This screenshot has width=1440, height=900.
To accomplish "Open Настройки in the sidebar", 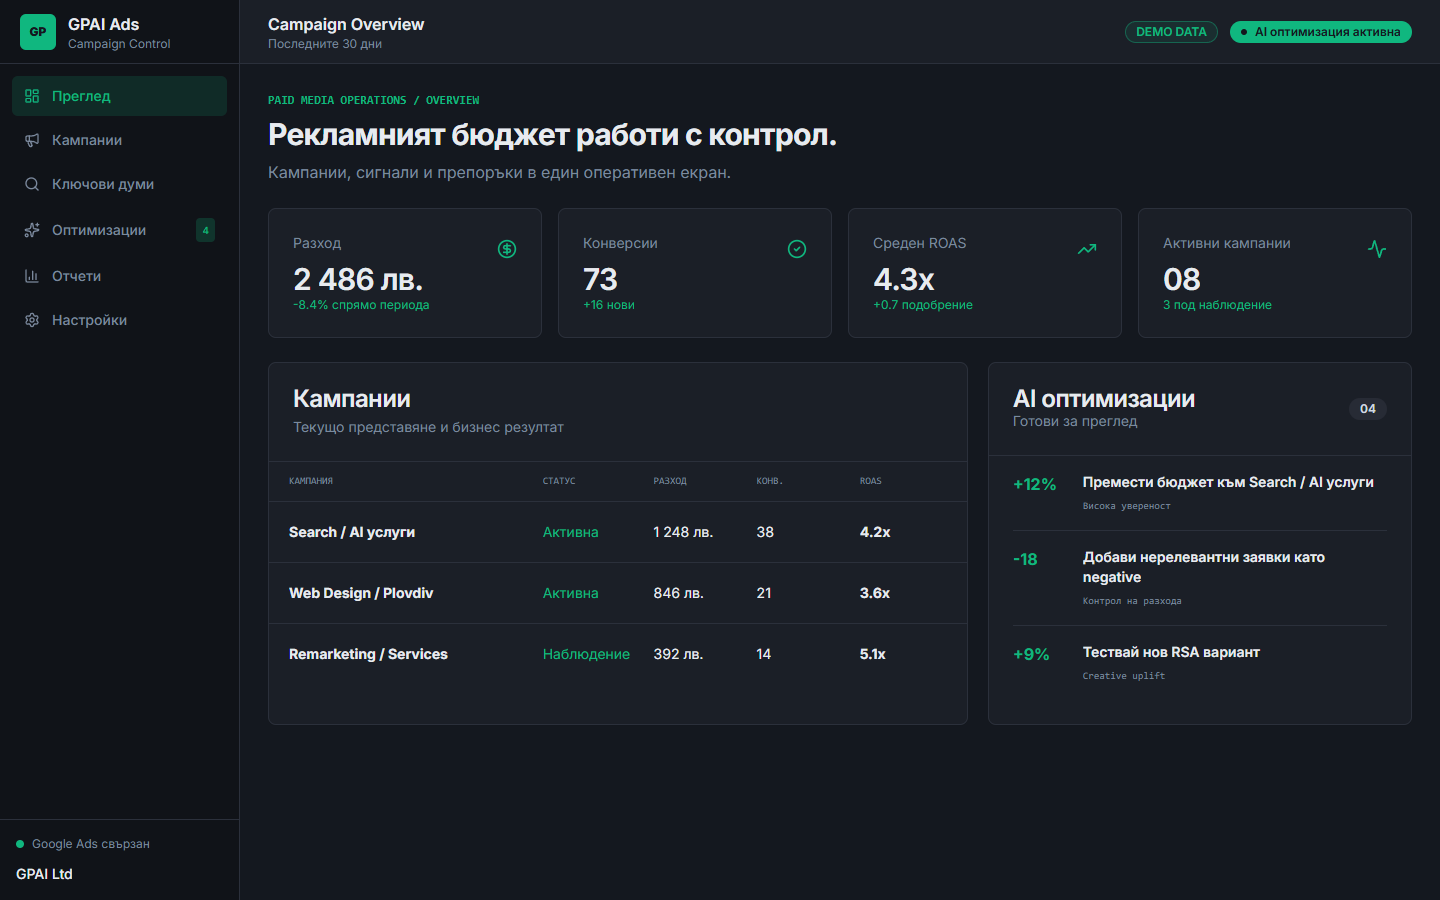I will click(119, 320).
